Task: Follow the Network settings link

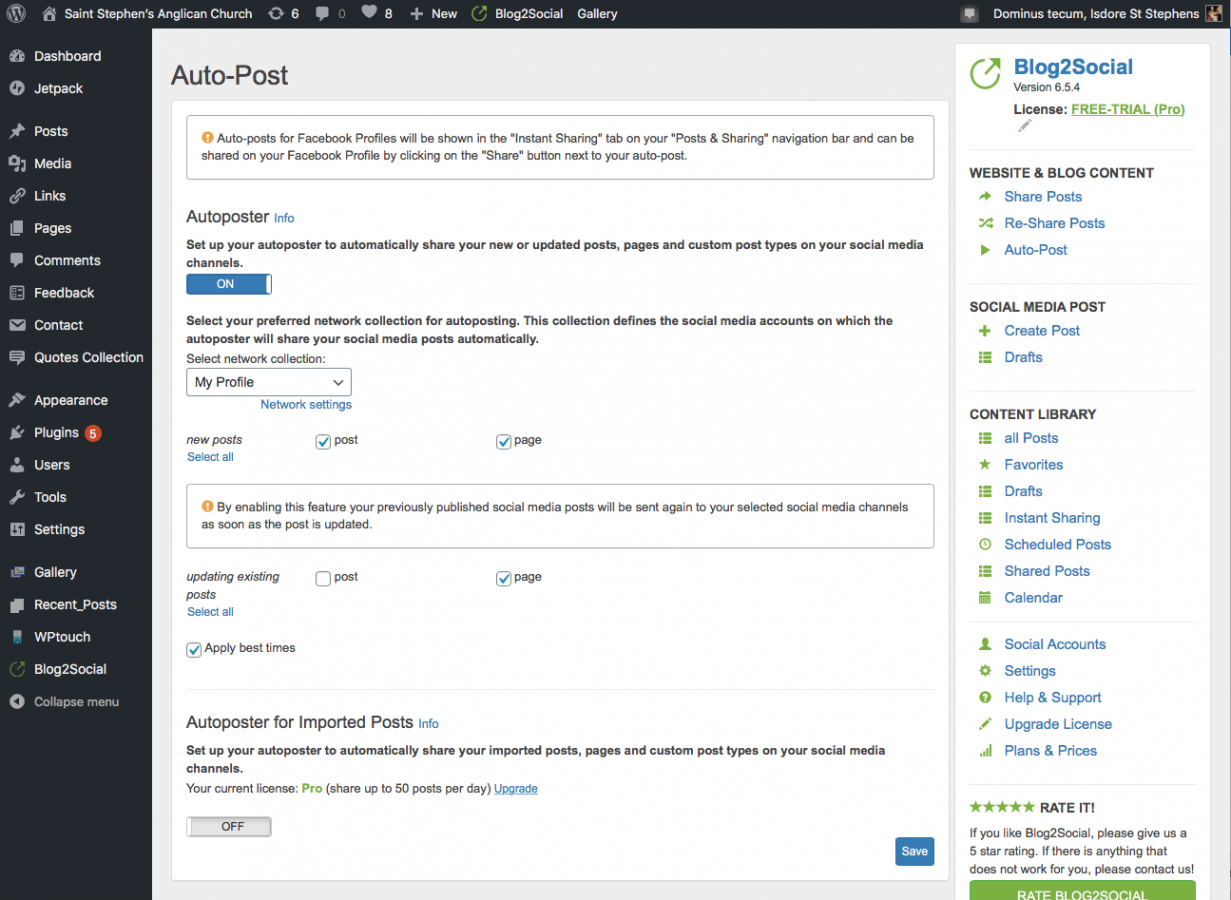Action: pos(306,405)
